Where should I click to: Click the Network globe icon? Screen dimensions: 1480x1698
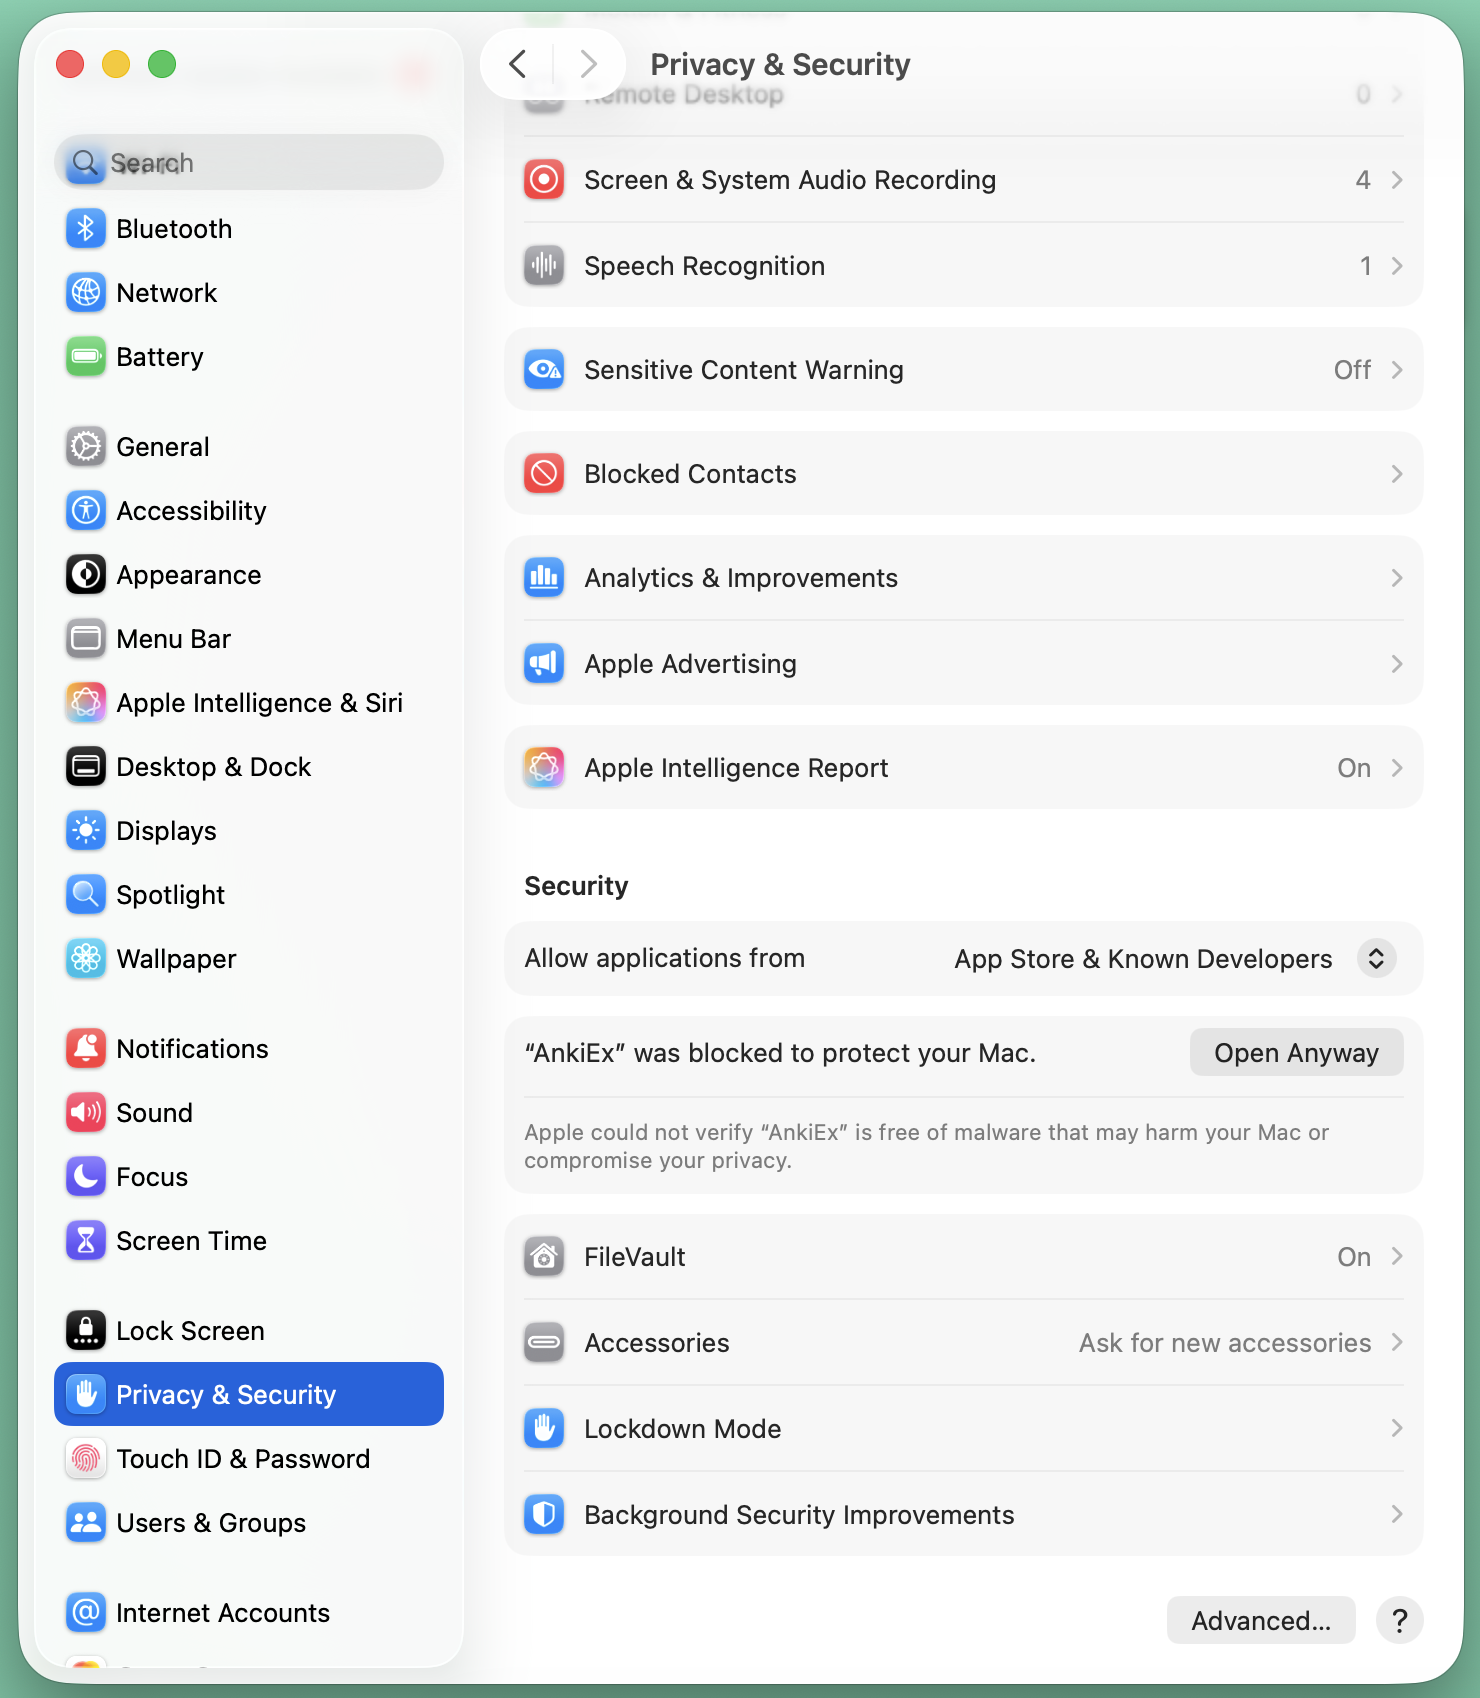86,293
